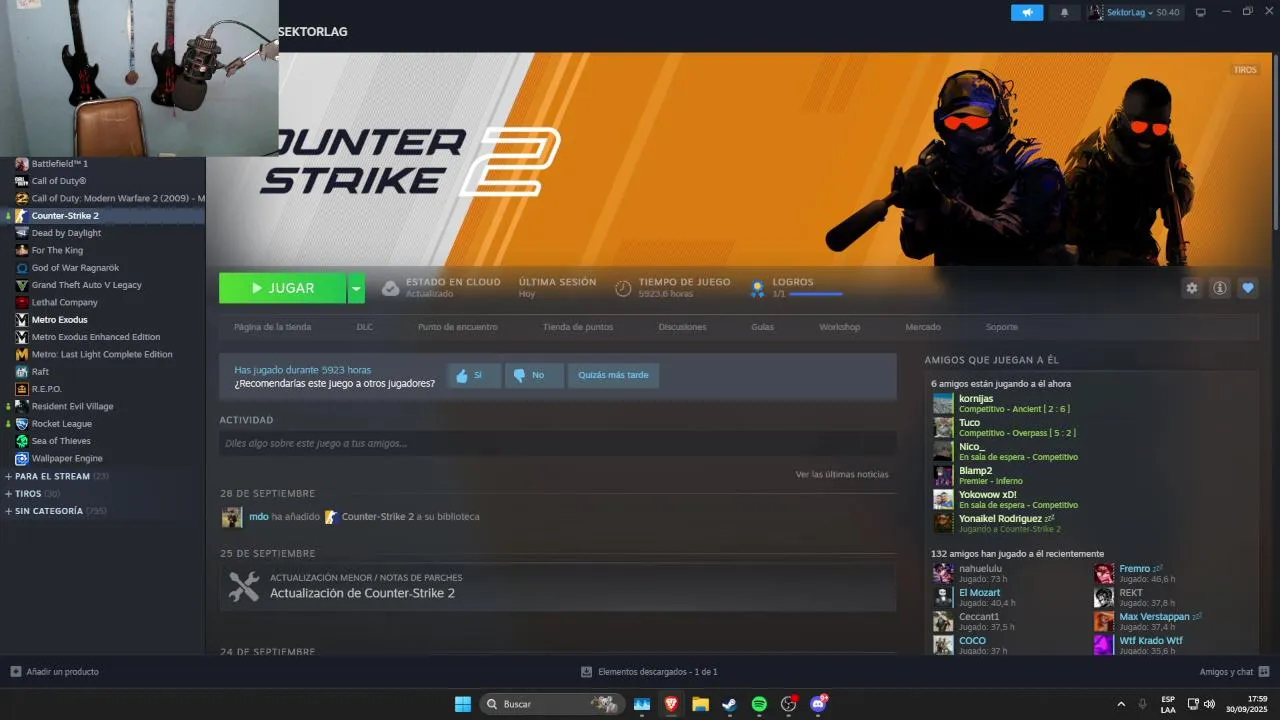Click the activity post input field
The width and height of the screenshot is (1280, 720).
558,443
